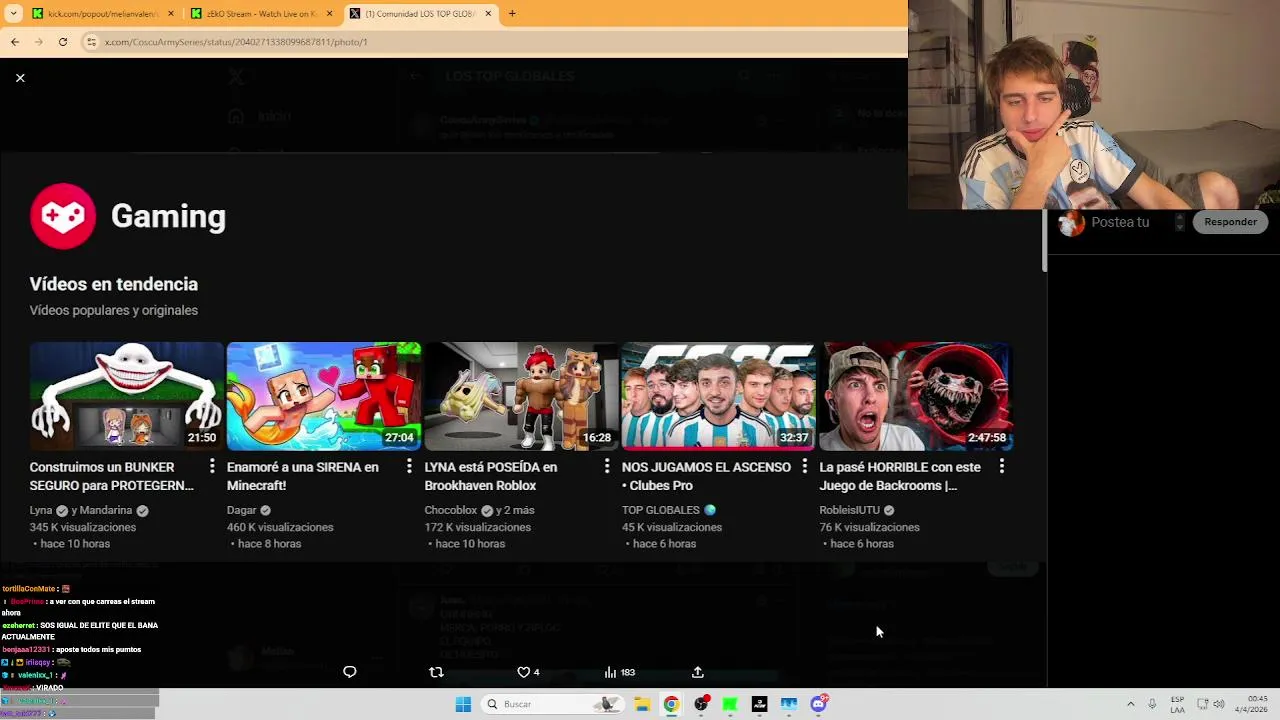
Task: Click the microphone icon in the system tray
Action: pyautogui.click(x=1152, y=704)
